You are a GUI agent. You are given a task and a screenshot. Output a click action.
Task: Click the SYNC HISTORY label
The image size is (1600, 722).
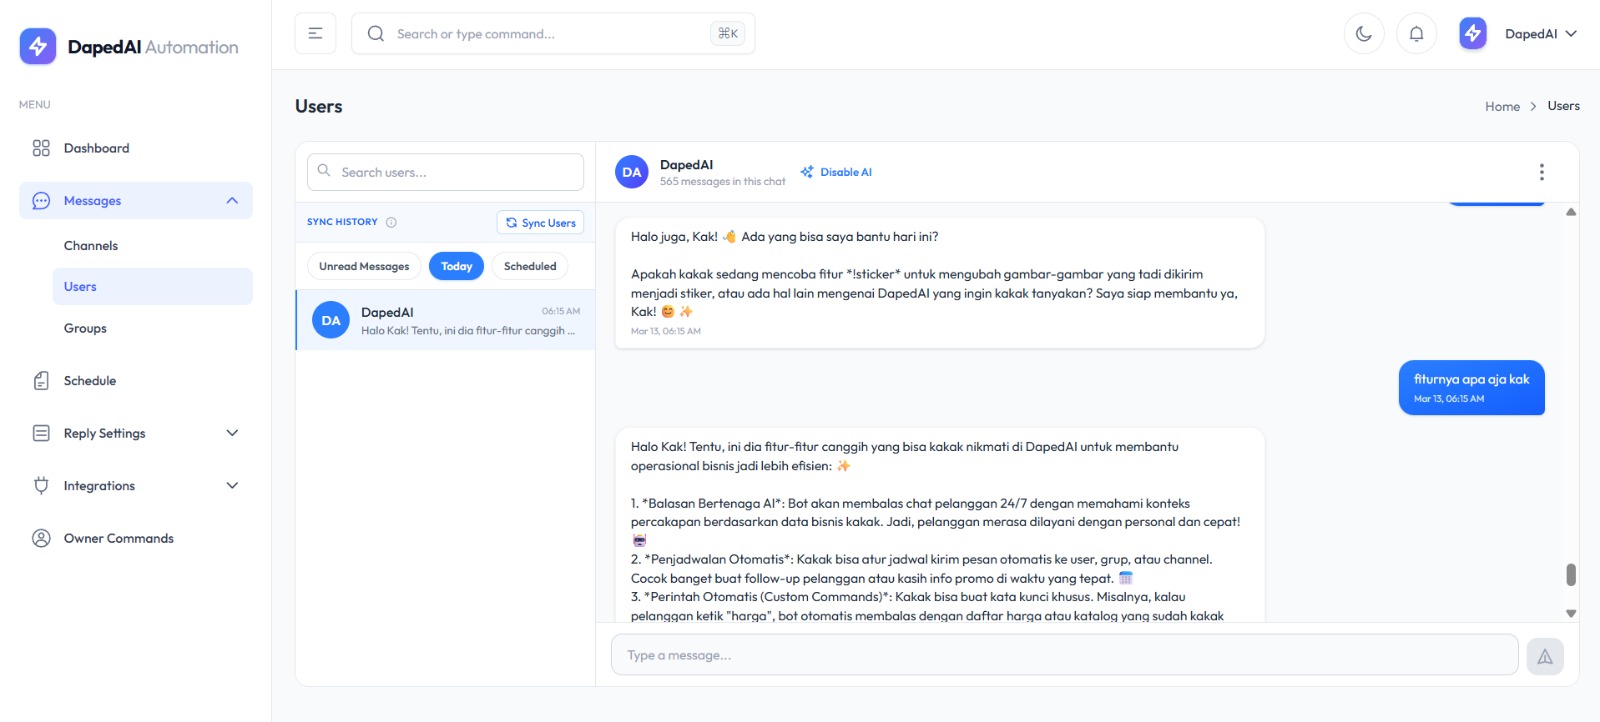(x=342, y=222)
